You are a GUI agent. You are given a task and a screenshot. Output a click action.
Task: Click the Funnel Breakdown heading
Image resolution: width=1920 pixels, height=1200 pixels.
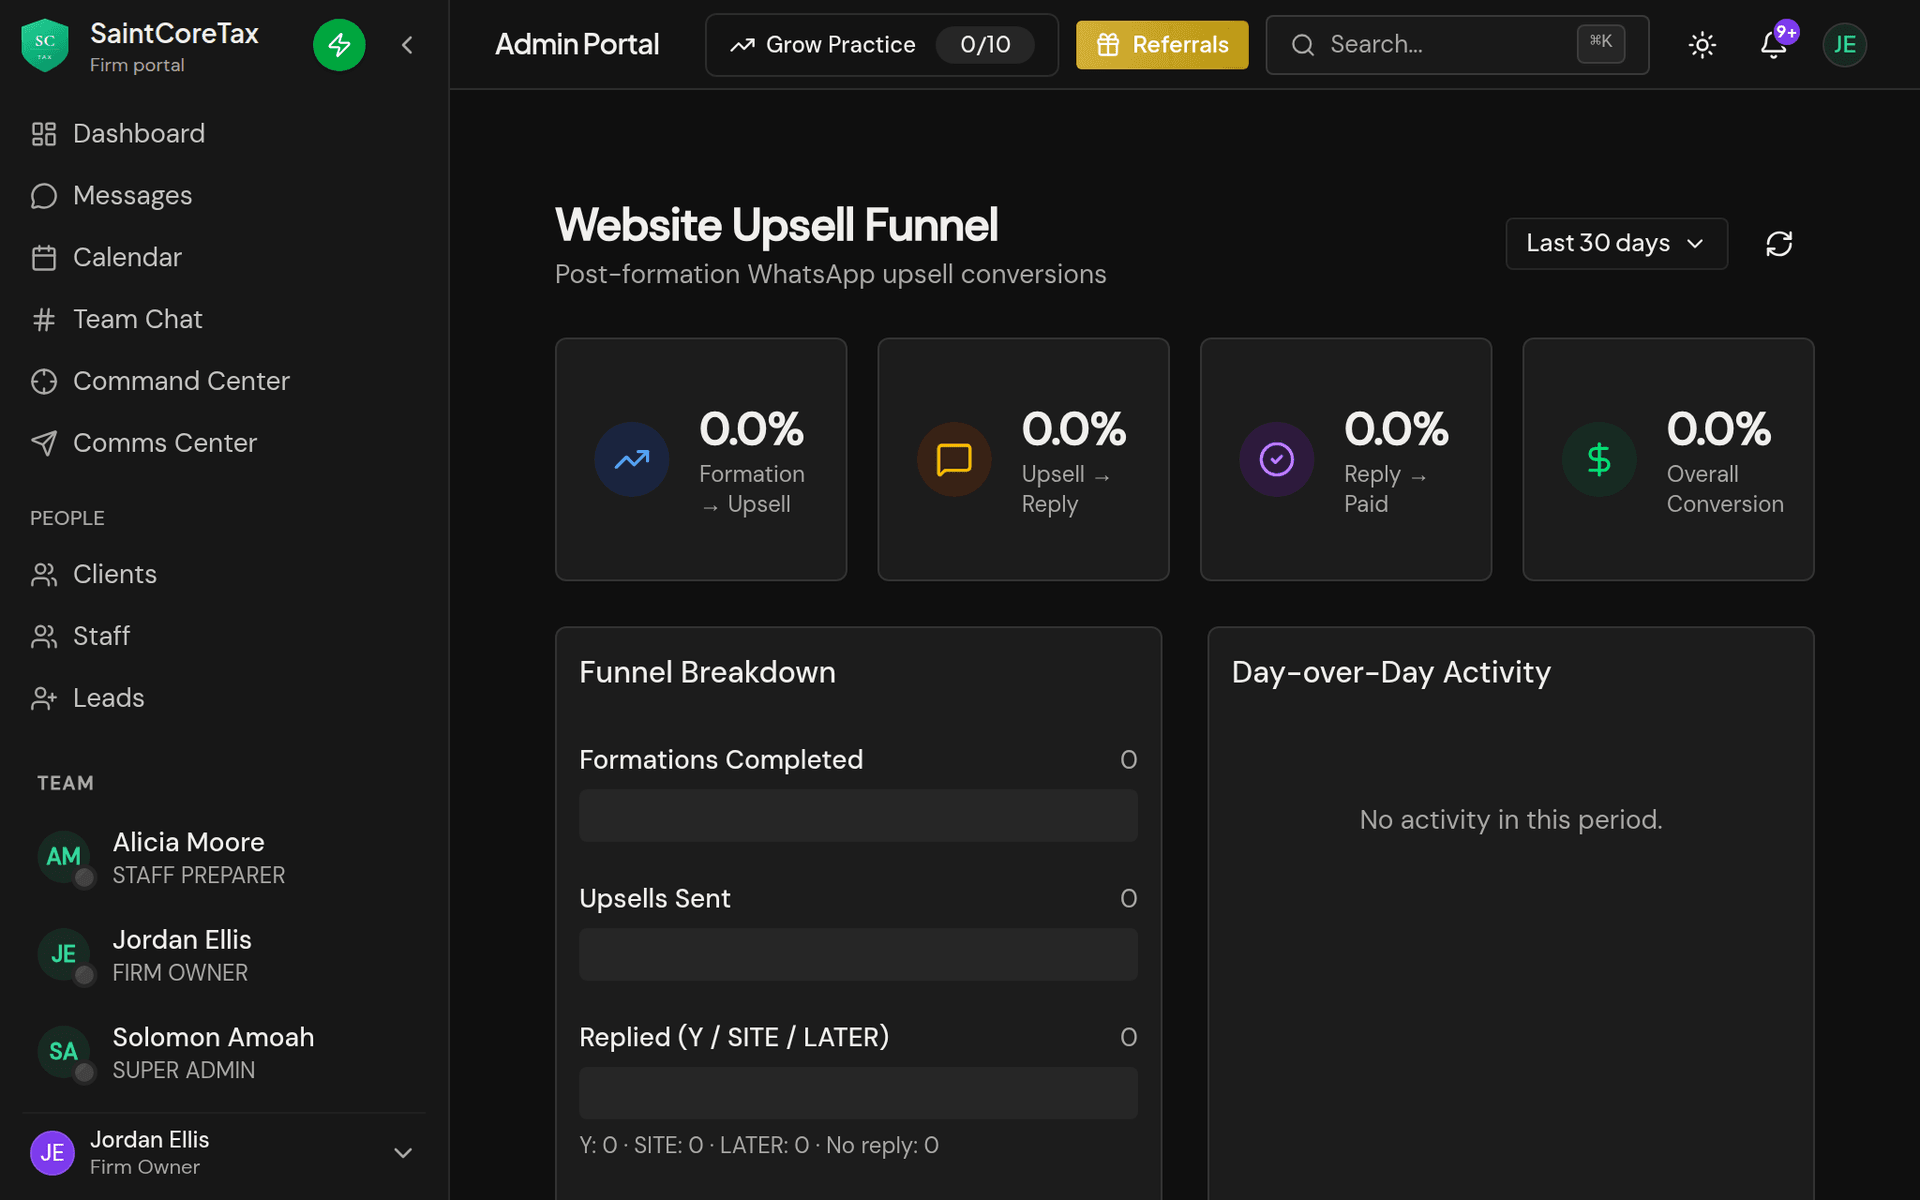click(x=707, y=672)
